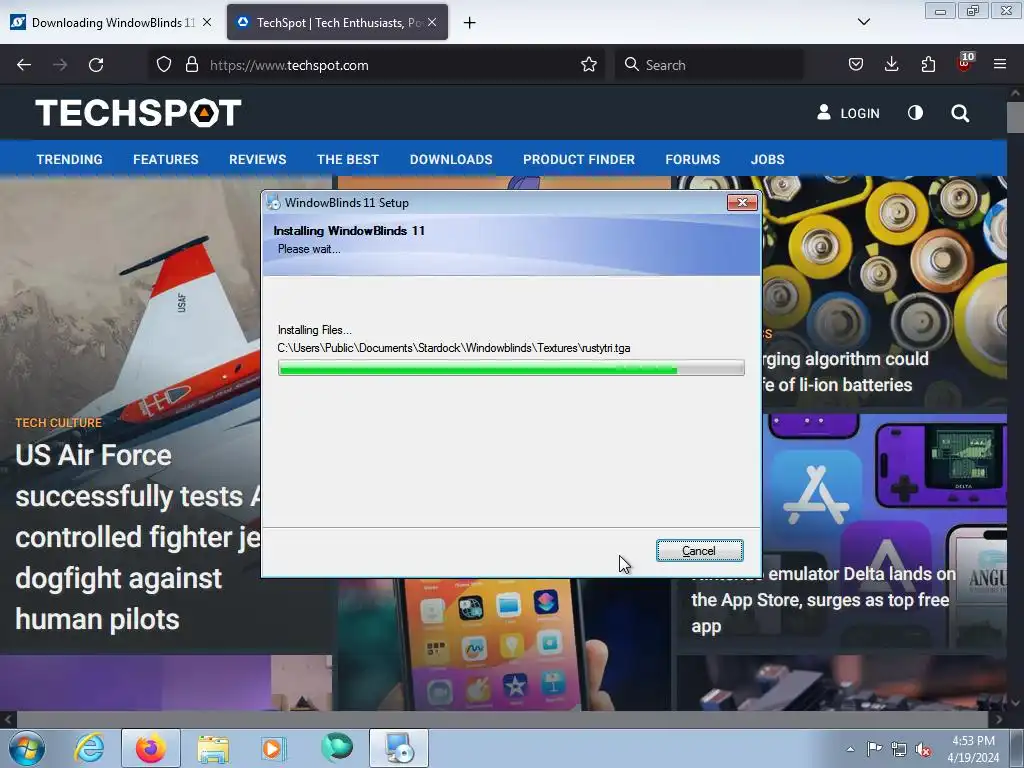Screen dimensions: 1024x768
Task: Click the TECH CULTURE category label
Action: pos(59,423)
